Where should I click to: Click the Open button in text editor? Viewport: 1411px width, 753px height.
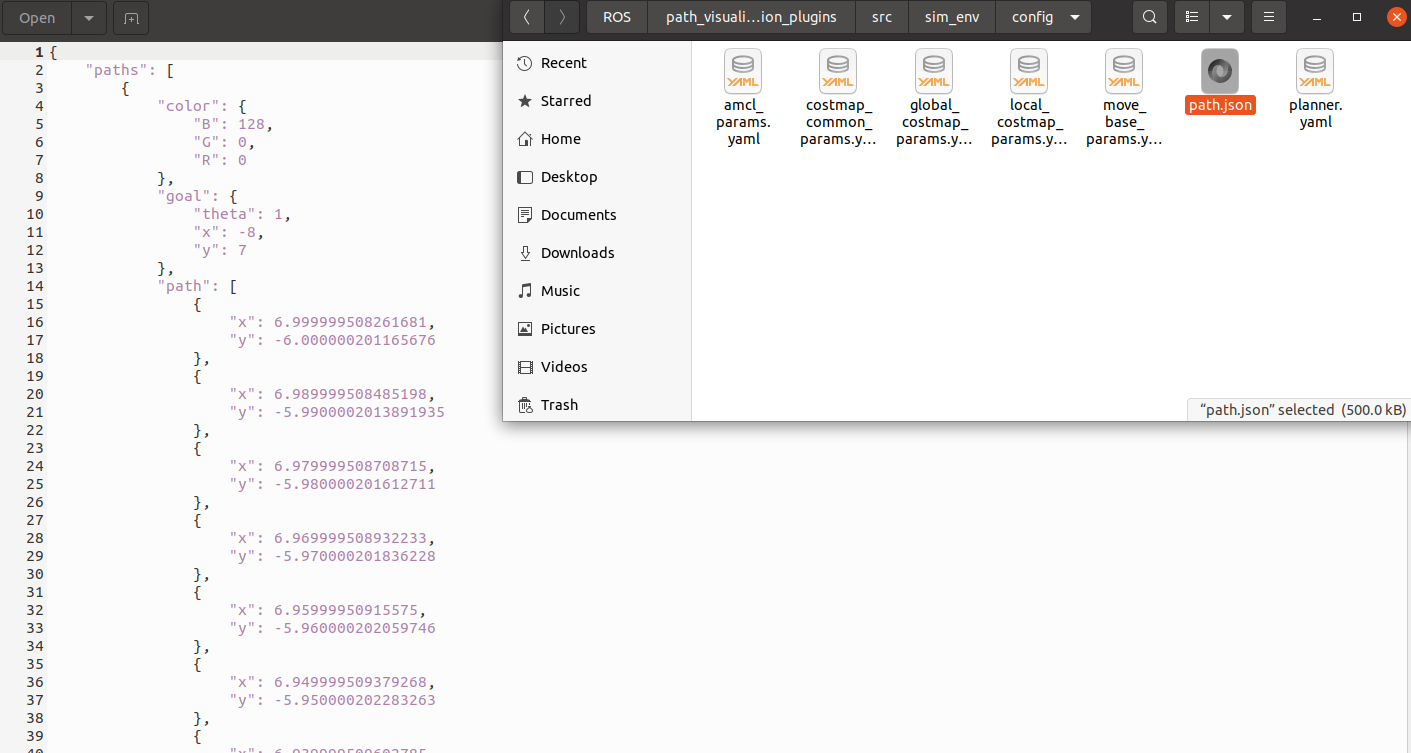point(37,18)
